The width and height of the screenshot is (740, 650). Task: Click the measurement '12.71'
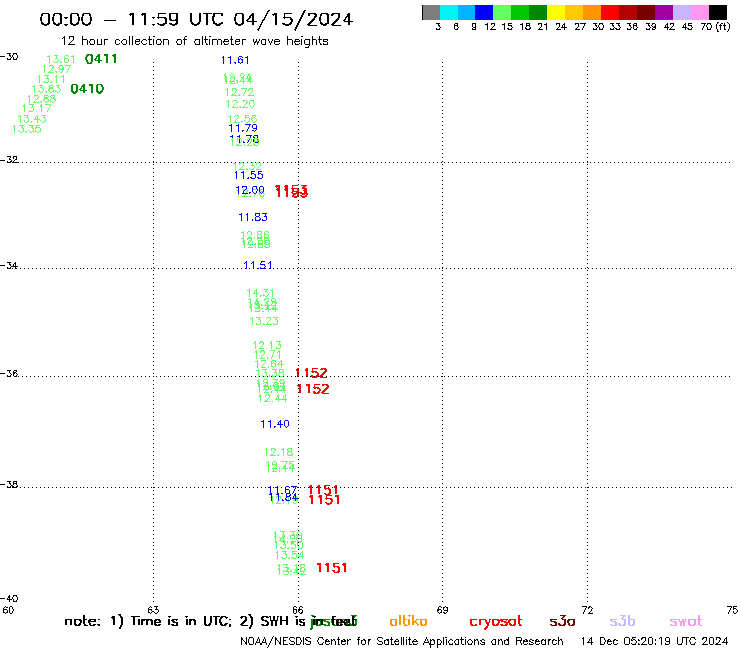[x=268, y=355]
